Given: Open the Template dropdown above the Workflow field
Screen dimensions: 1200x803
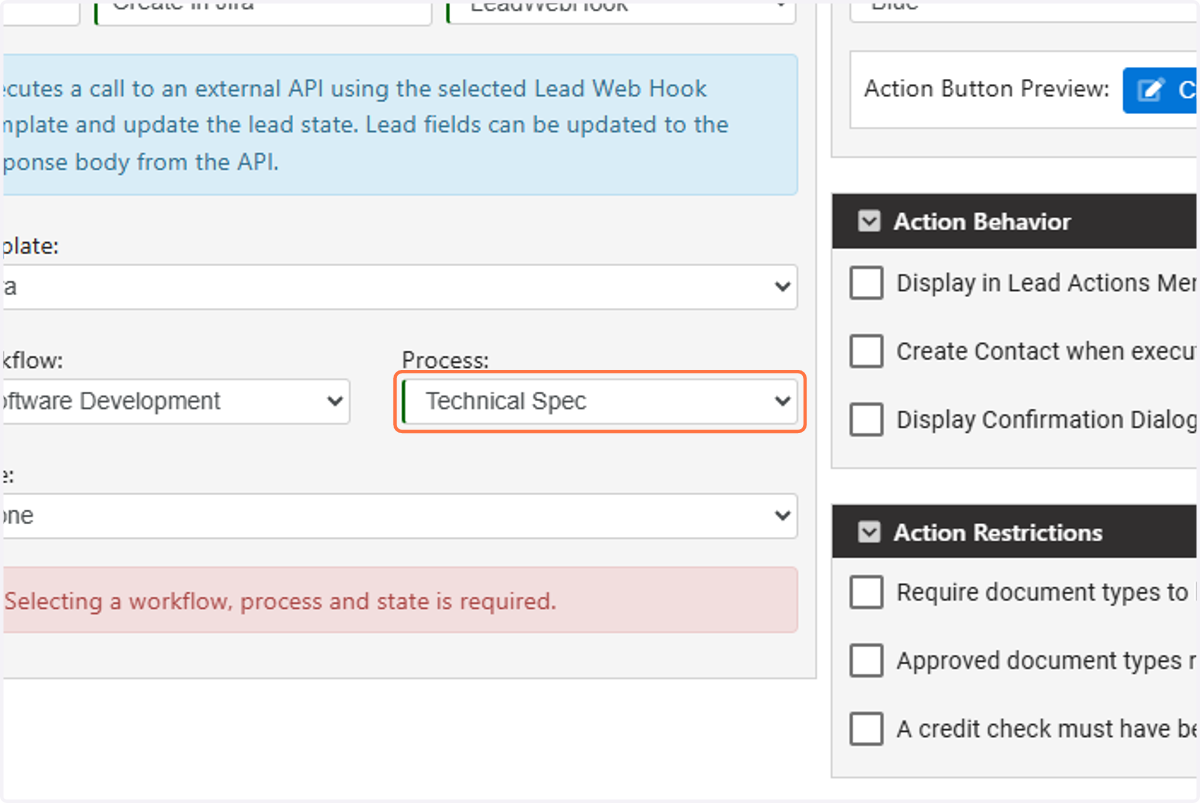Looking at the screenshot, I should 398,287.
